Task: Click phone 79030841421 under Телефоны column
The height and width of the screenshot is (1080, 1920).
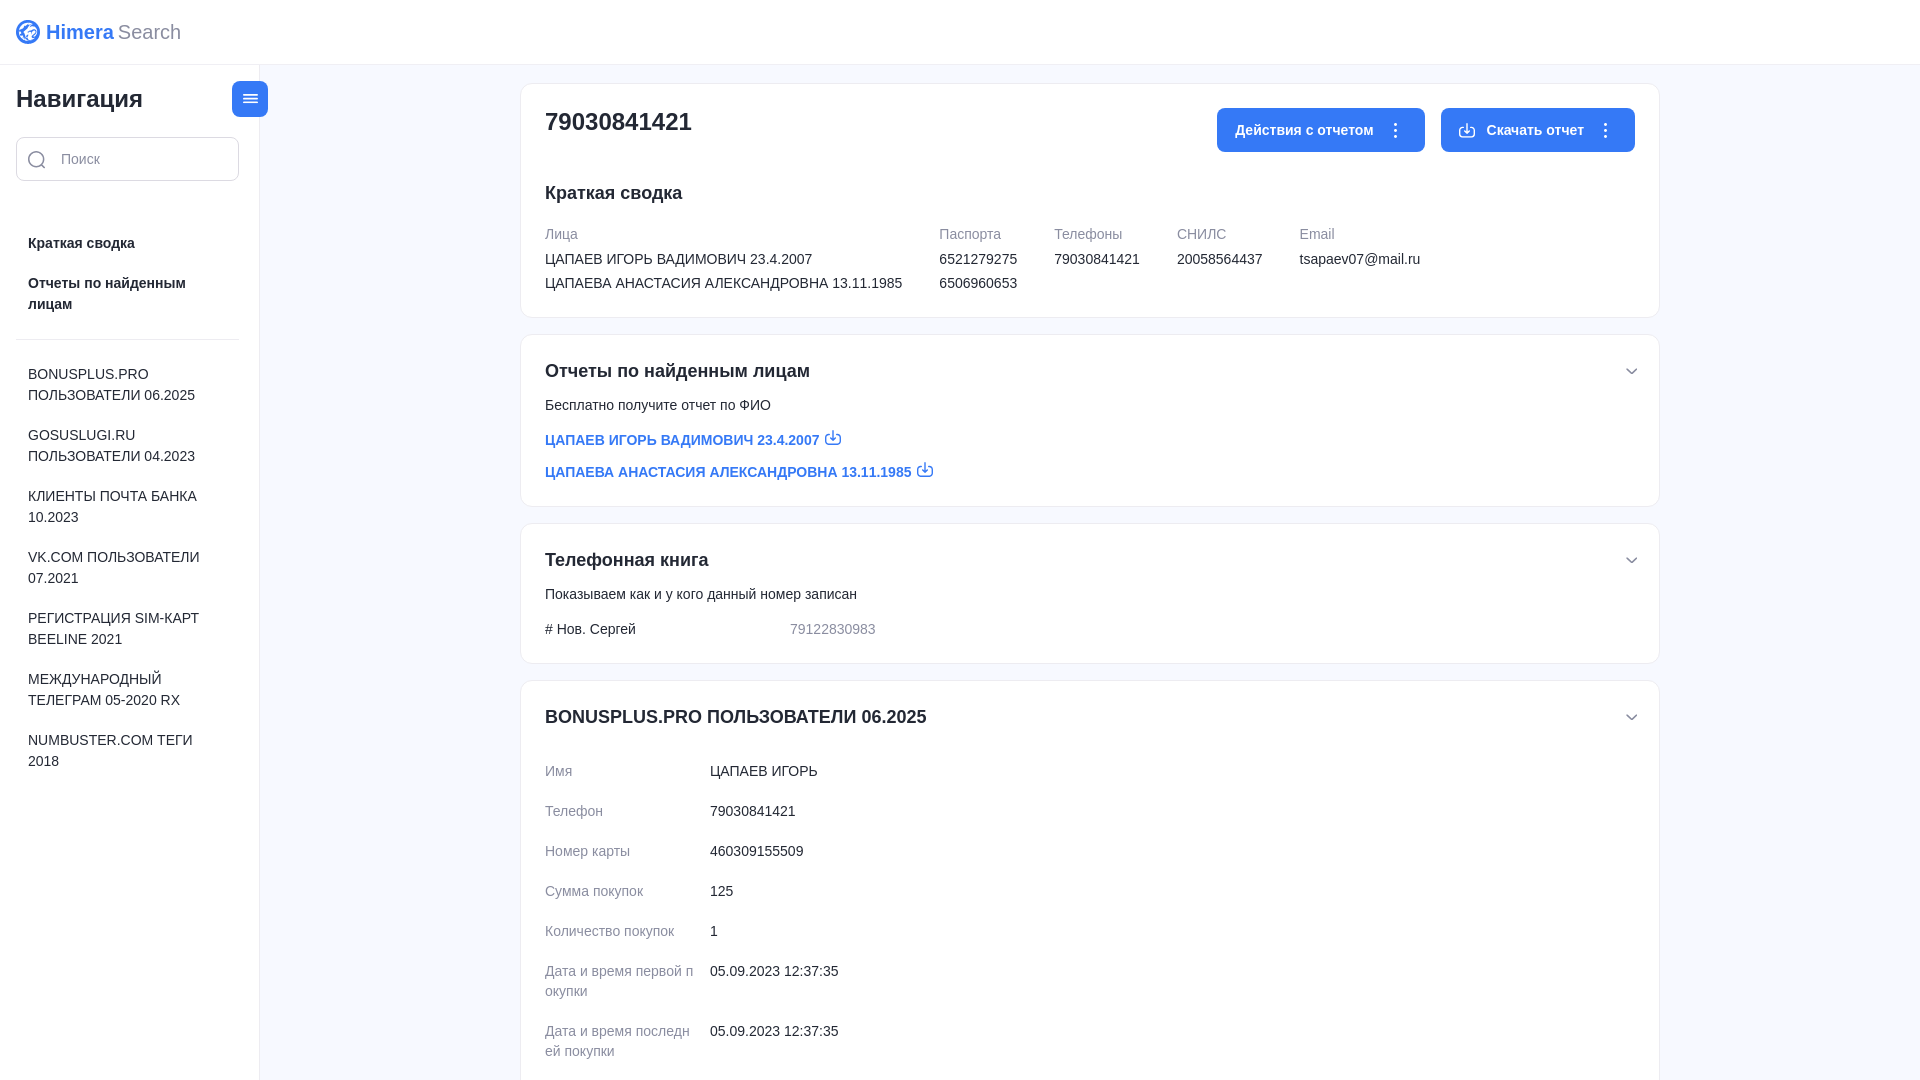Action: tap(1096, 259)
